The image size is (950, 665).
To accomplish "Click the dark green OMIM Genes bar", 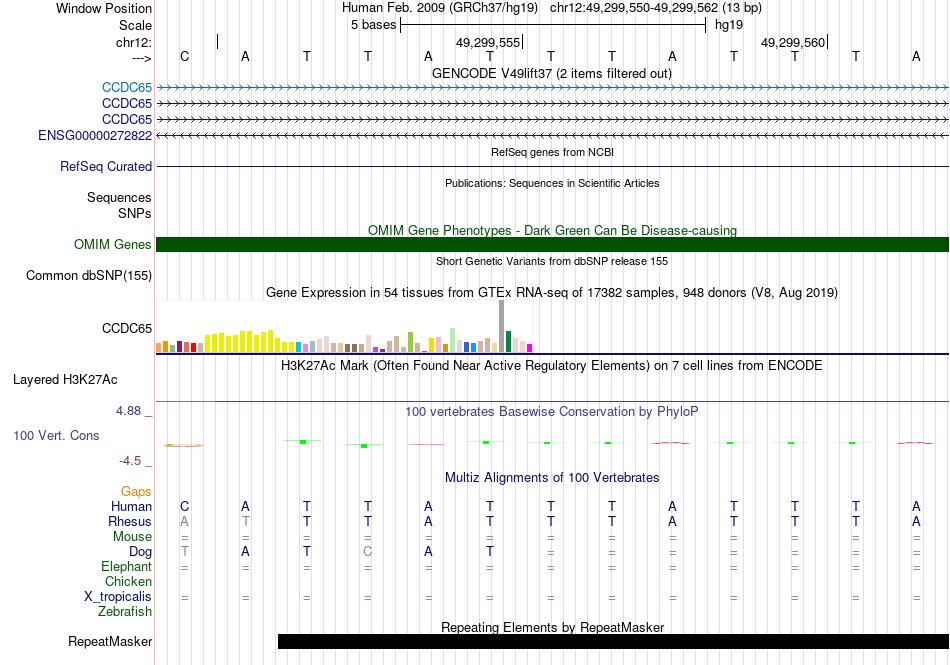I will tap(553, 245).
